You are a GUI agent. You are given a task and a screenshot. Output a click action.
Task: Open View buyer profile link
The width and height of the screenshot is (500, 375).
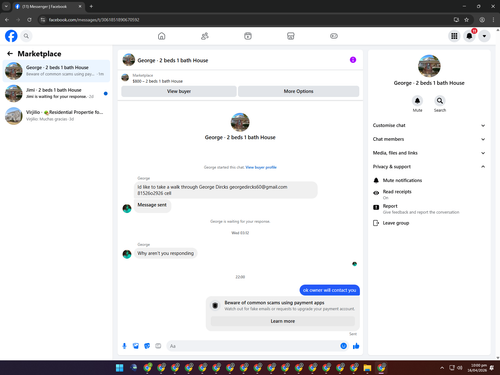click(x=261, y=167)
